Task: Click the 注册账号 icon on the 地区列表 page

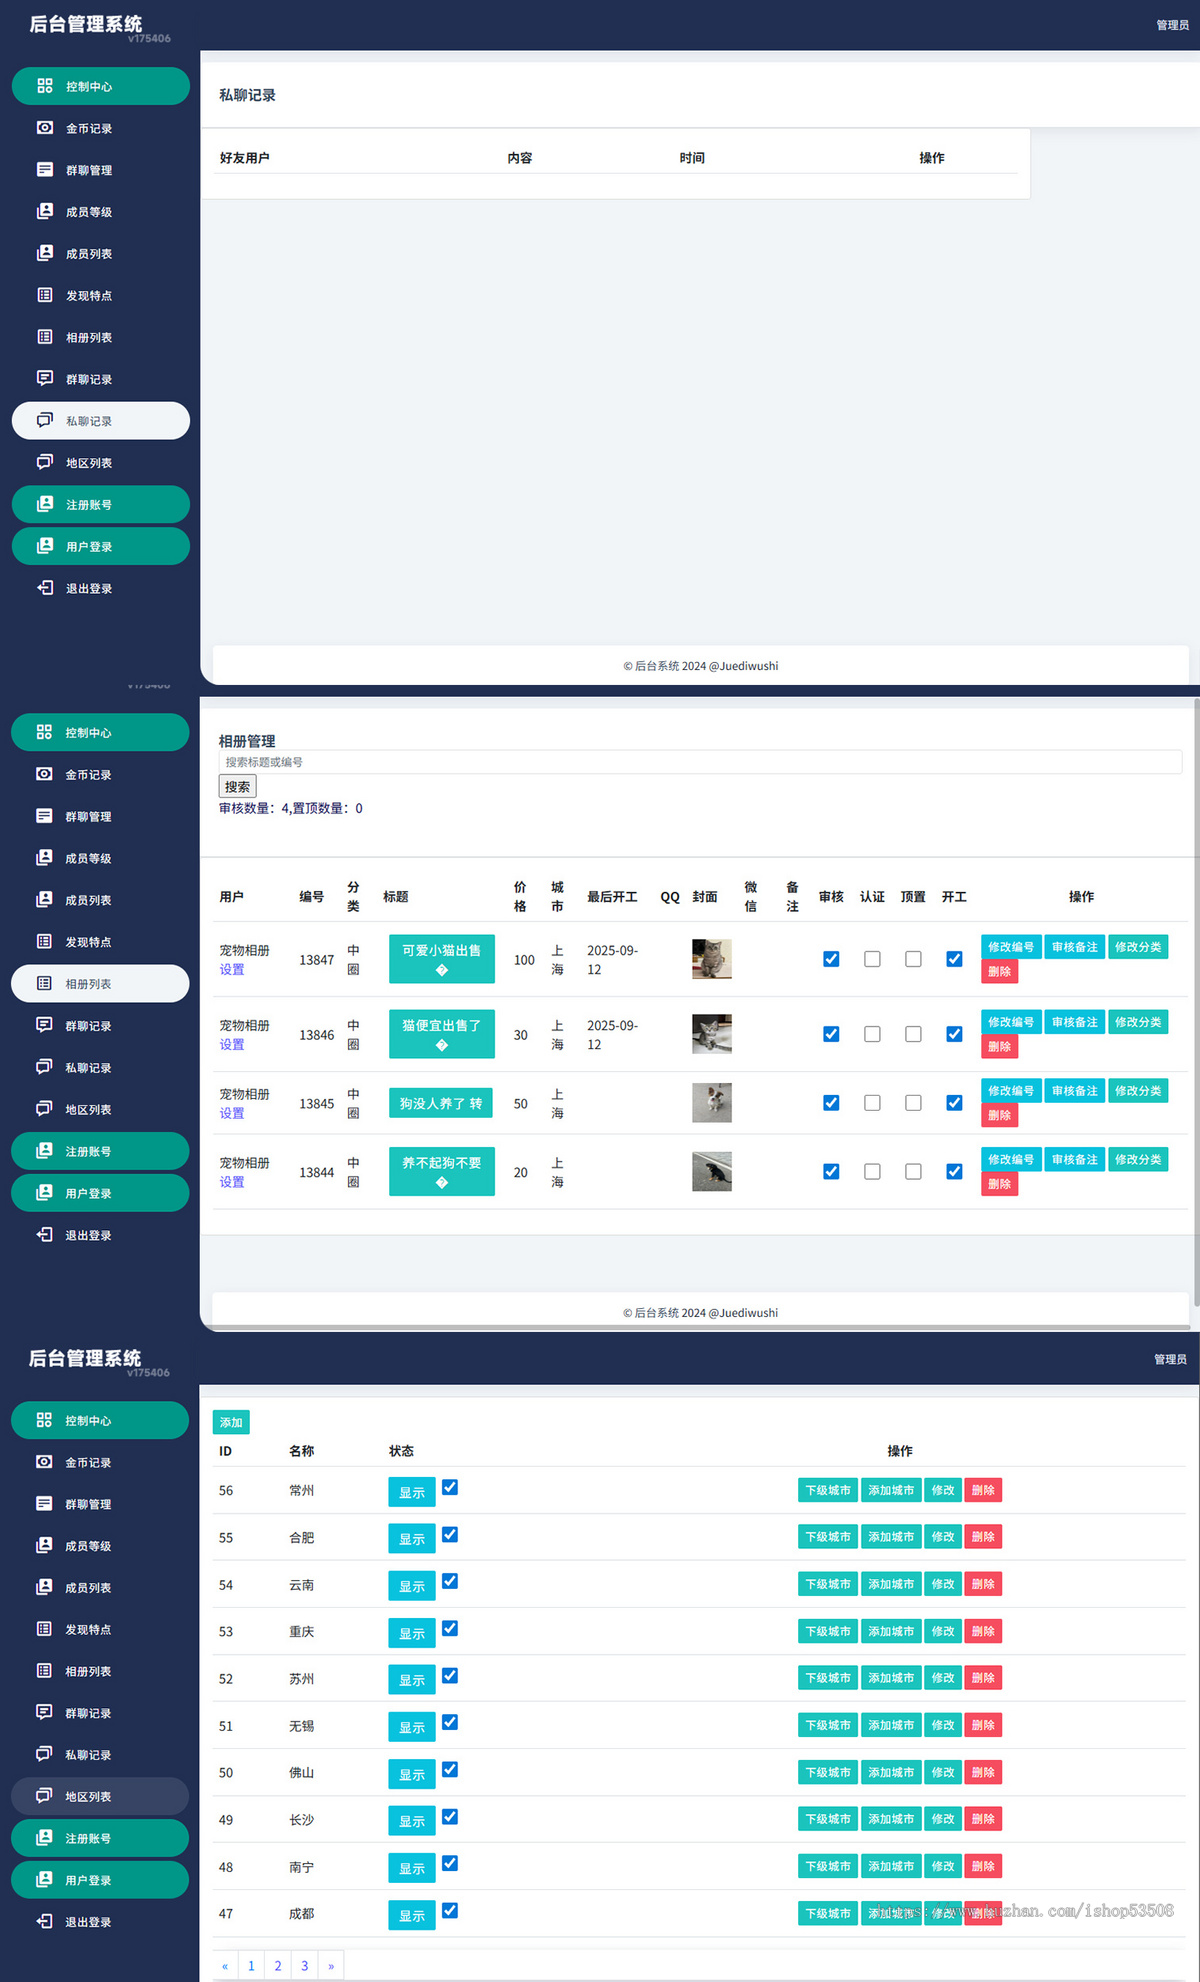Action: point(44,1837)
